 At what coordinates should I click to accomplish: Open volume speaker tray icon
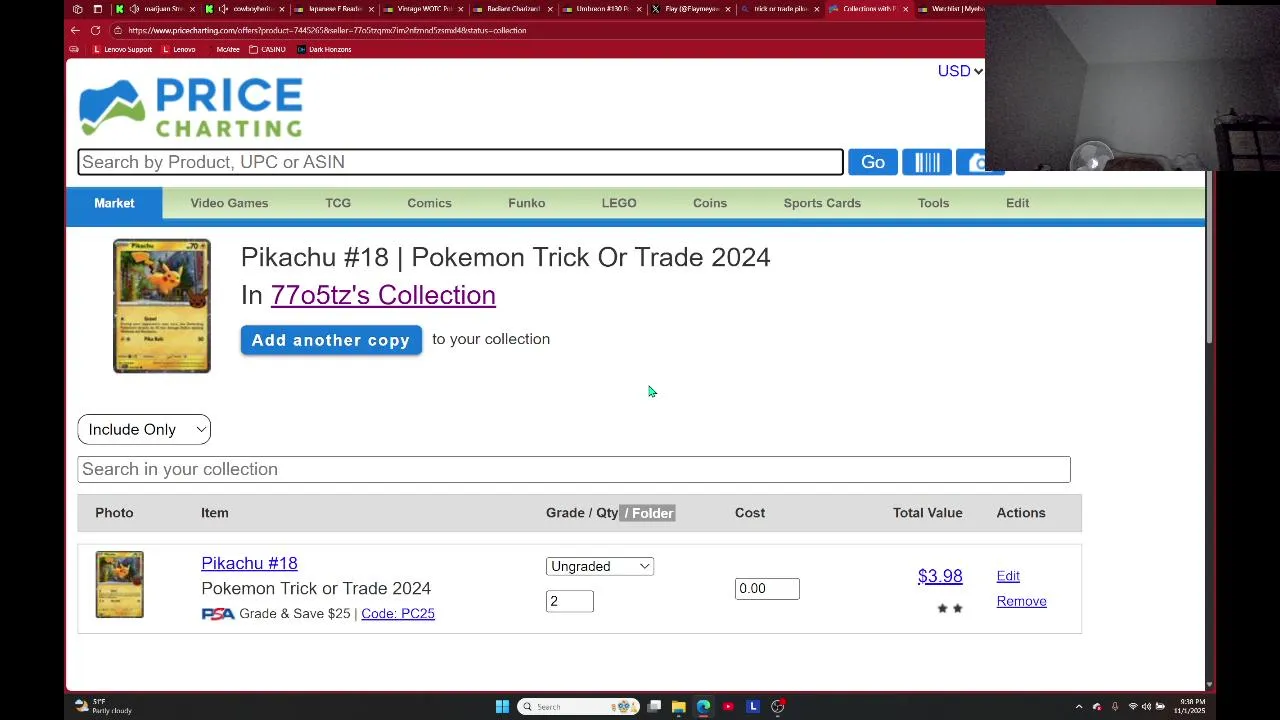1146,707
